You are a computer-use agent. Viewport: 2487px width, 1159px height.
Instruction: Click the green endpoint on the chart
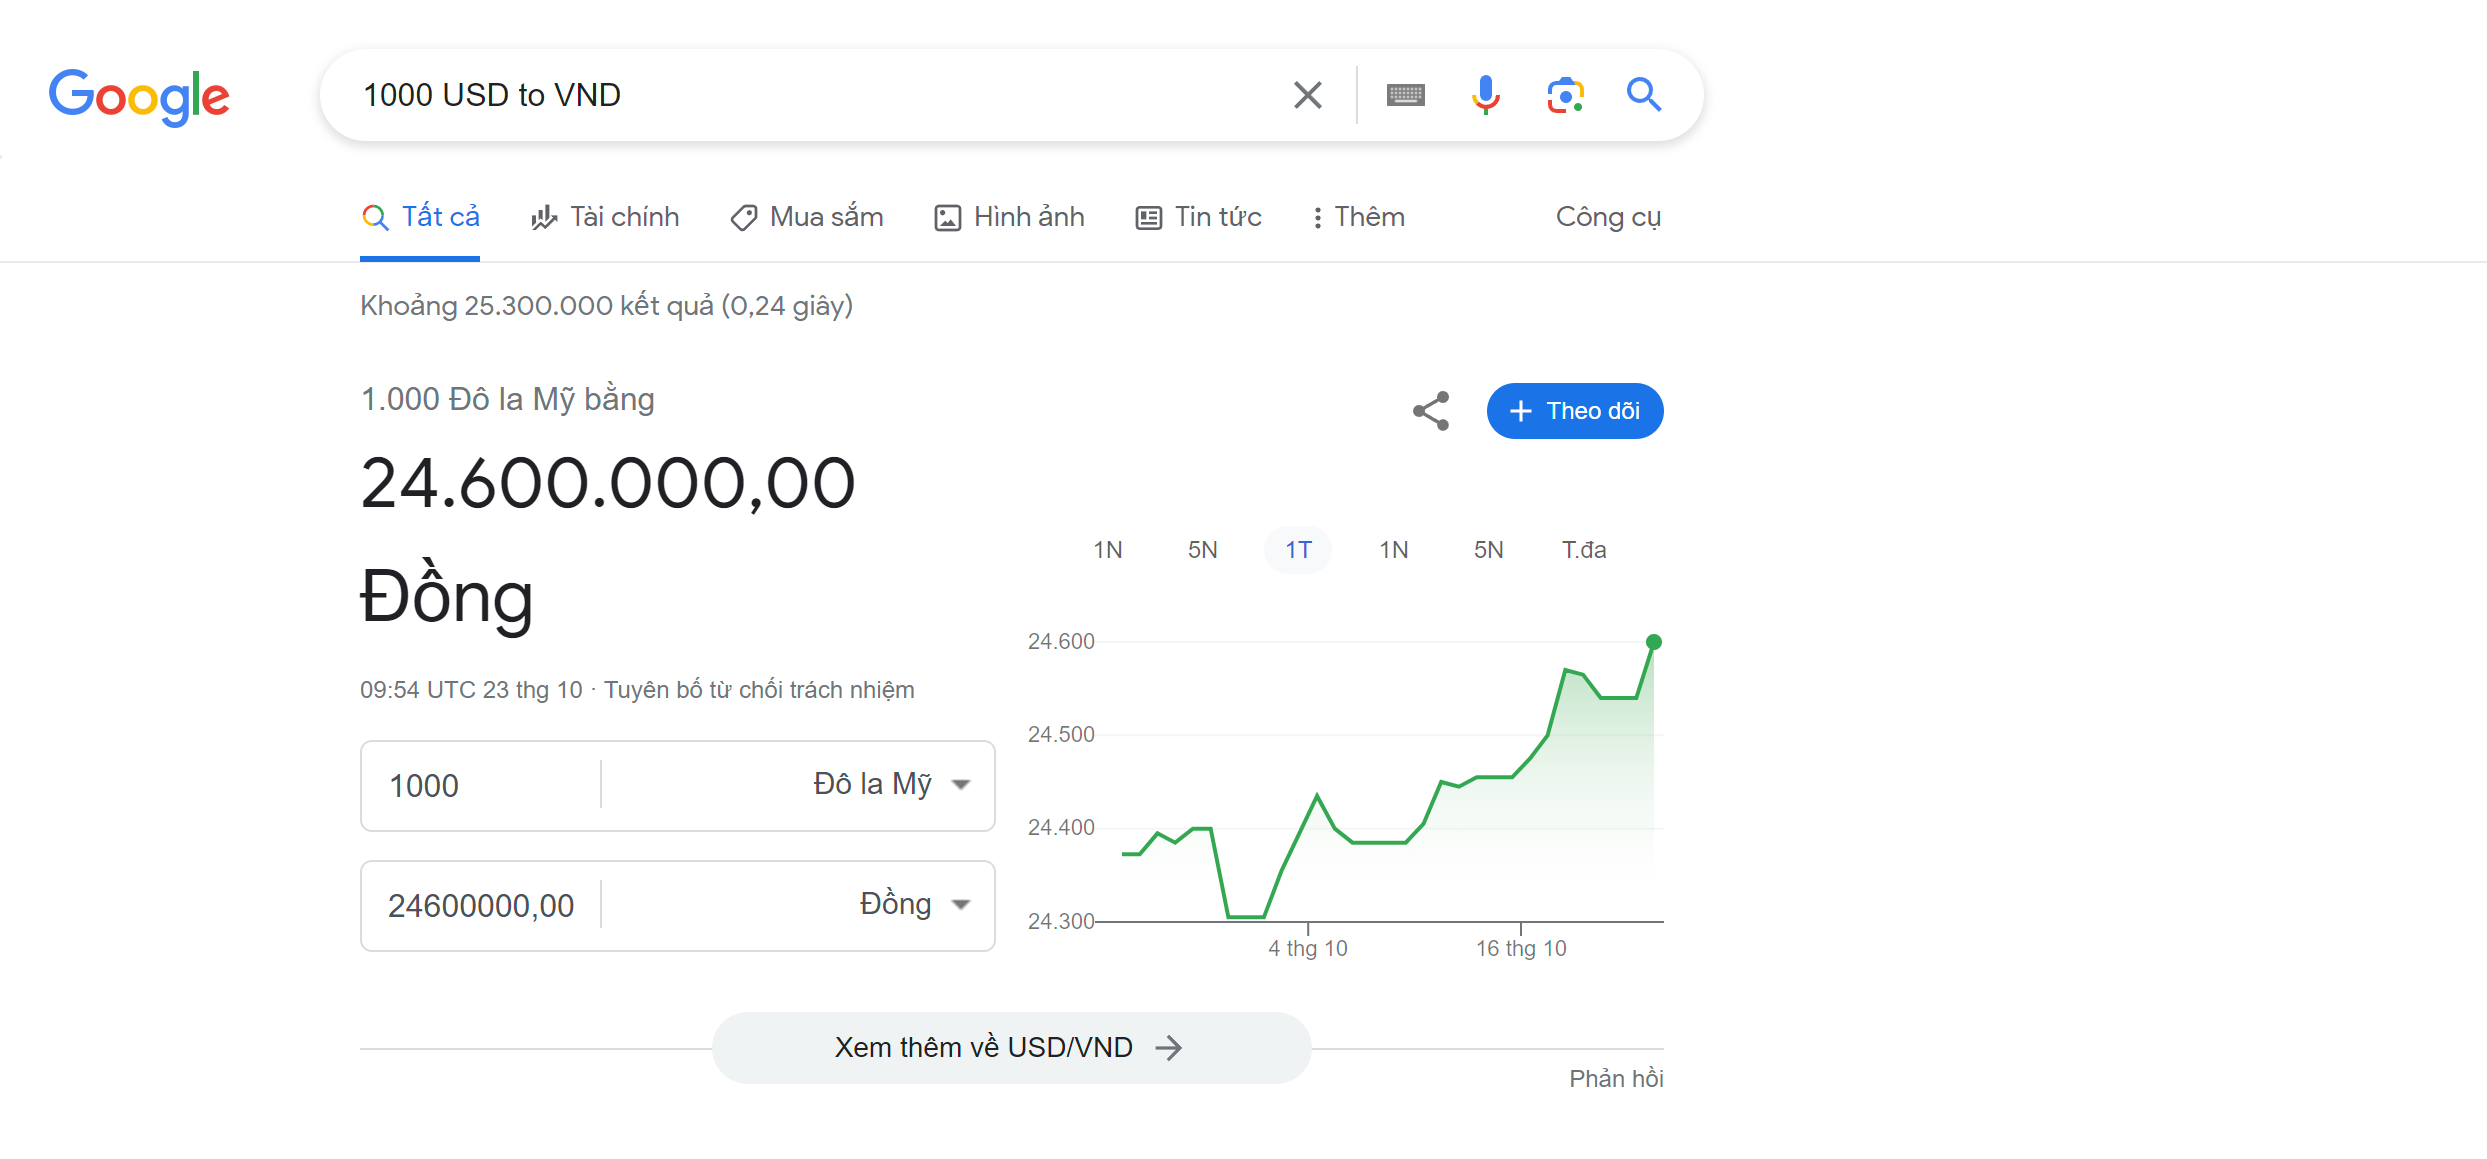pos(1654,642)
